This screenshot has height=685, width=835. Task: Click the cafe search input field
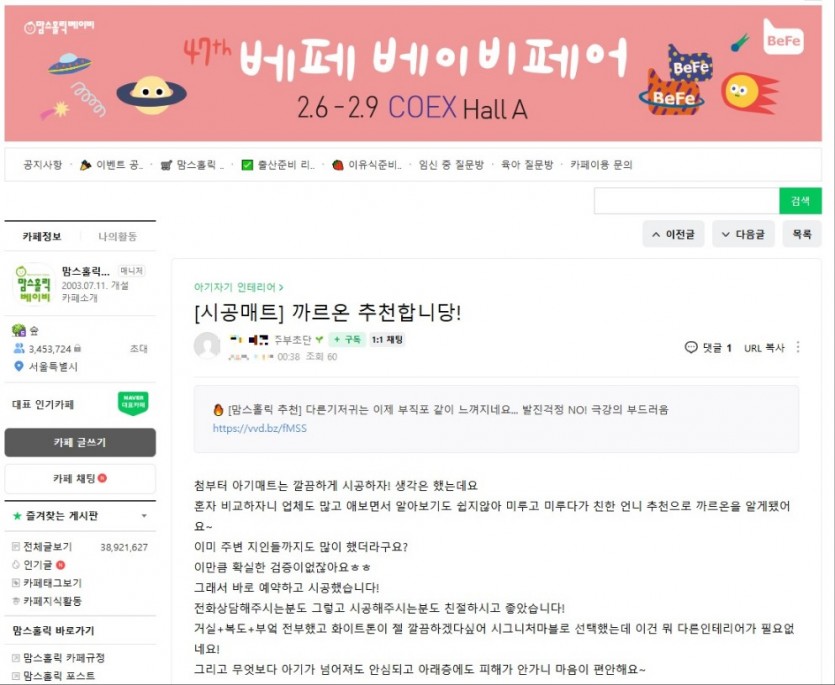[x=686, y=201]
